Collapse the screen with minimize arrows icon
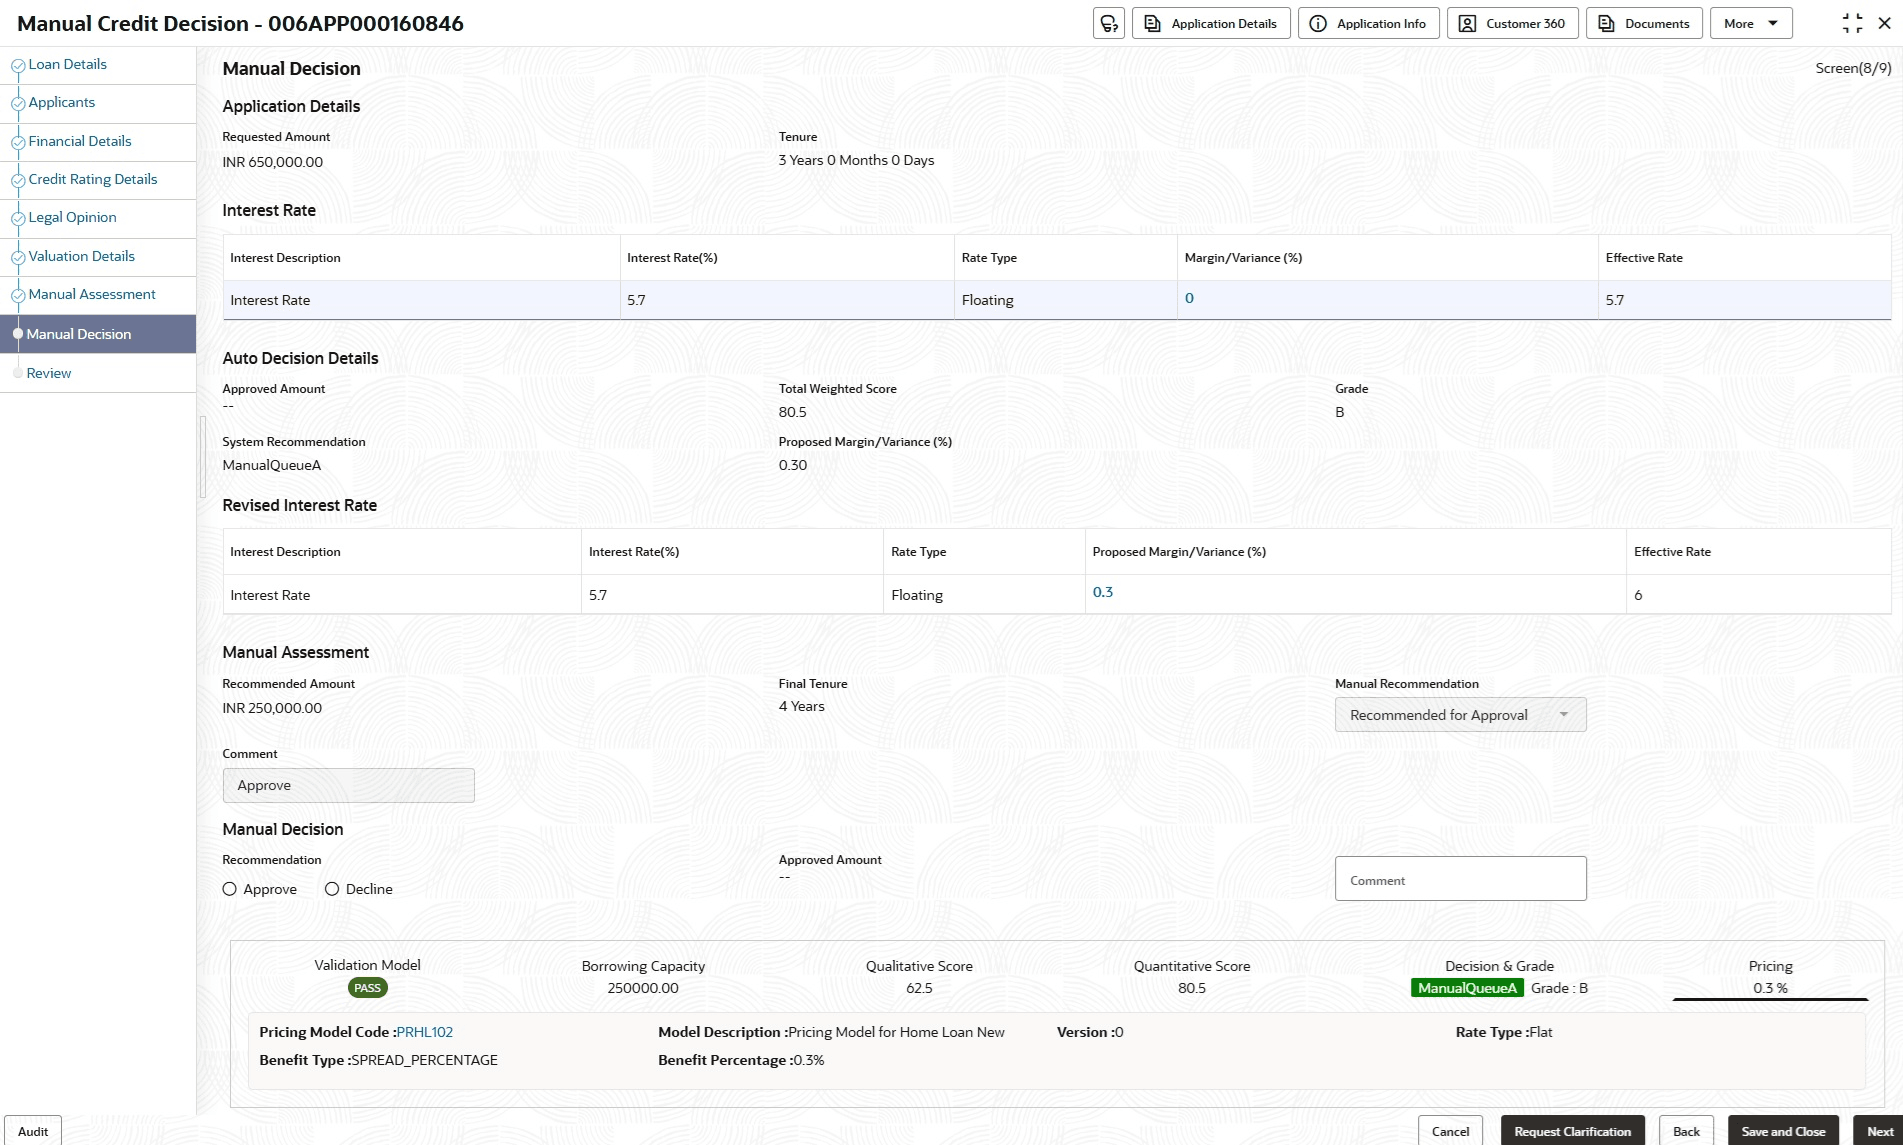 coord(1852,23)
